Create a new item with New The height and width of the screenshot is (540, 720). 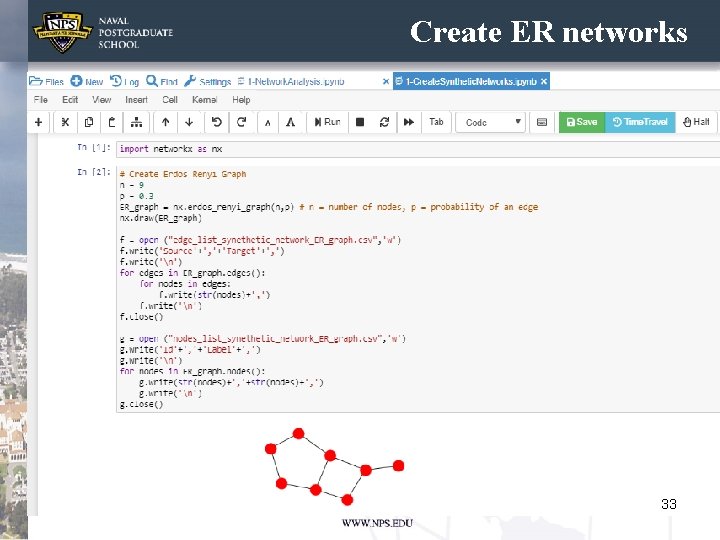point(87,82)
